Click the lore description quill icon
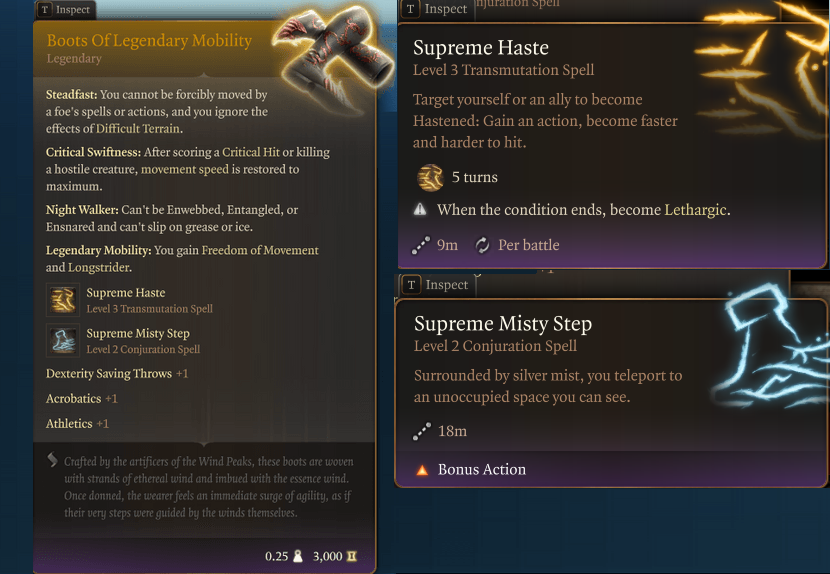This screenshot has width=830, height=574. (x=52, y=460)
